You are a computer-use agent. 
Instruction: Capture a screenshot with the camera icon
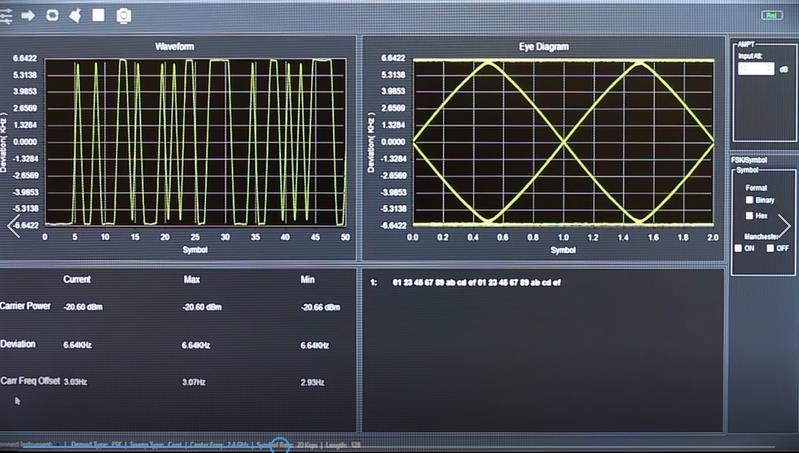pyautogui.click(x=123, y=15)
